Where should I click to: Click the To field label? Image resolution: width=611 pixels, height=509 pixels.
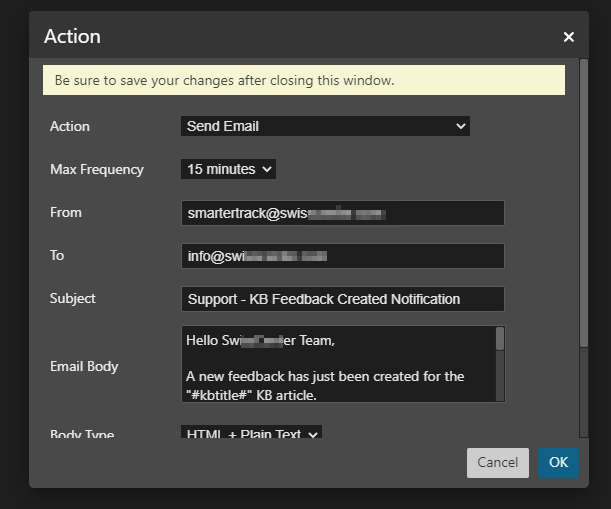(x=57, y=255)
